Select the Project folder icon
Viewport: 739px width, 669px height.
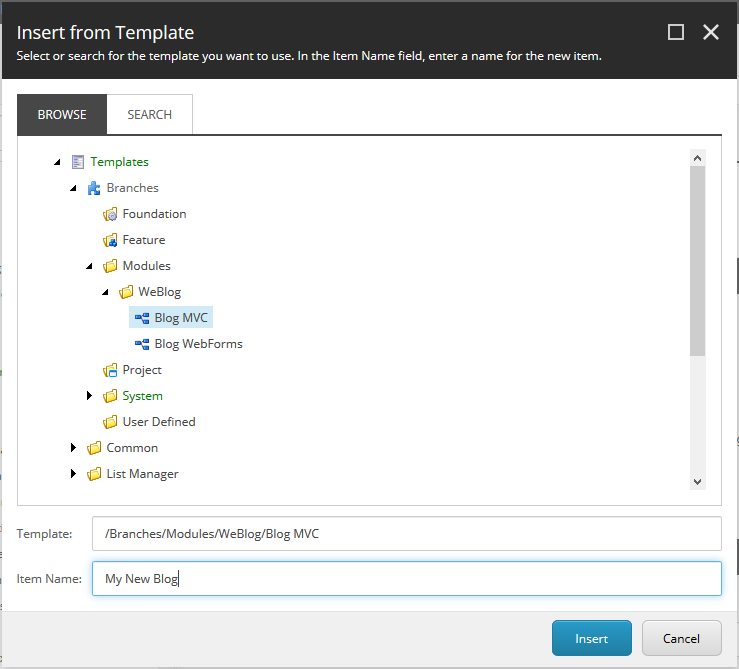point(110,371)
